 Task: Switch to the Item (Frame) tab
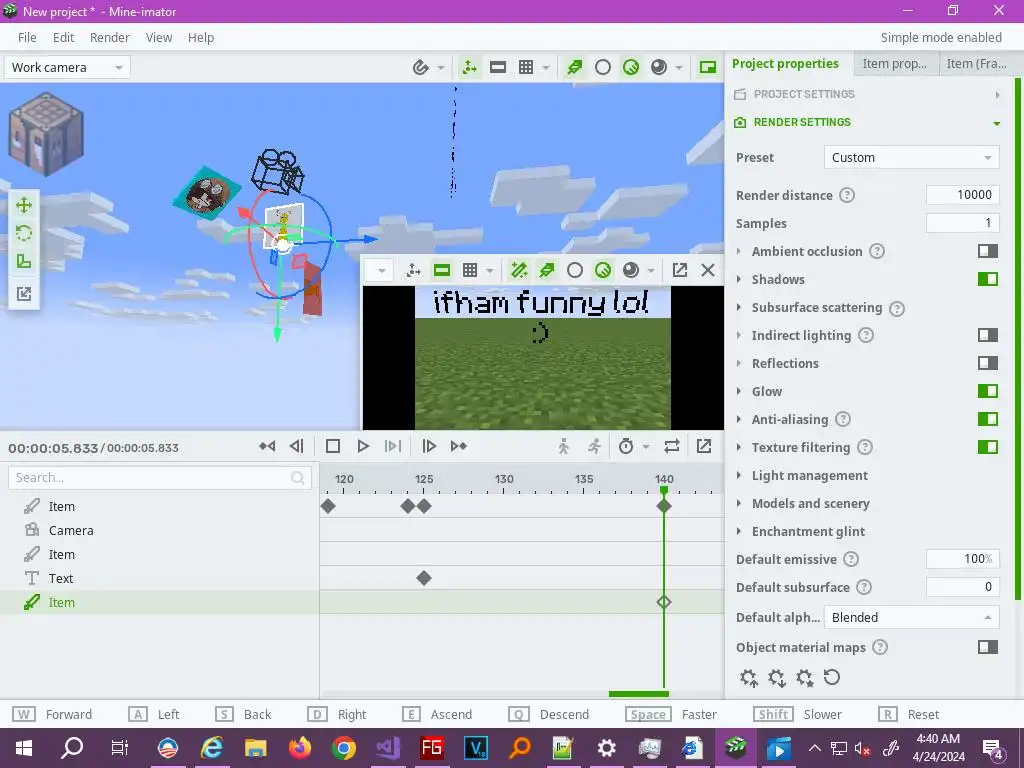(976, 63)
